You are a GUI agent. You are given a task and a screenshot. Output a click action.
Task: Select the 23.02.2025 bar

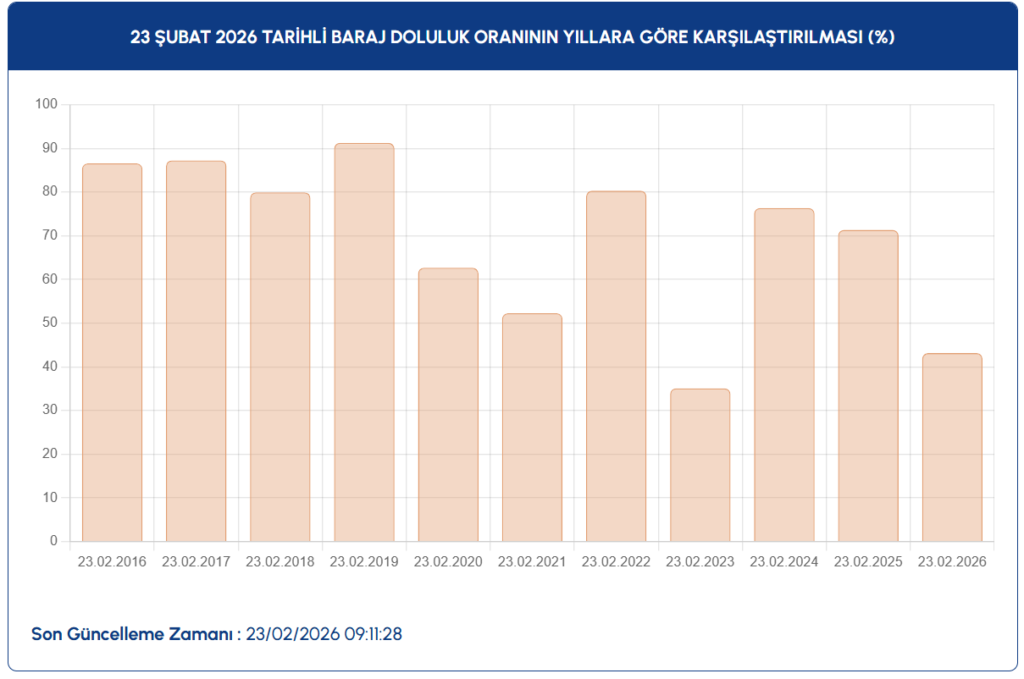(x=868, y=386)
